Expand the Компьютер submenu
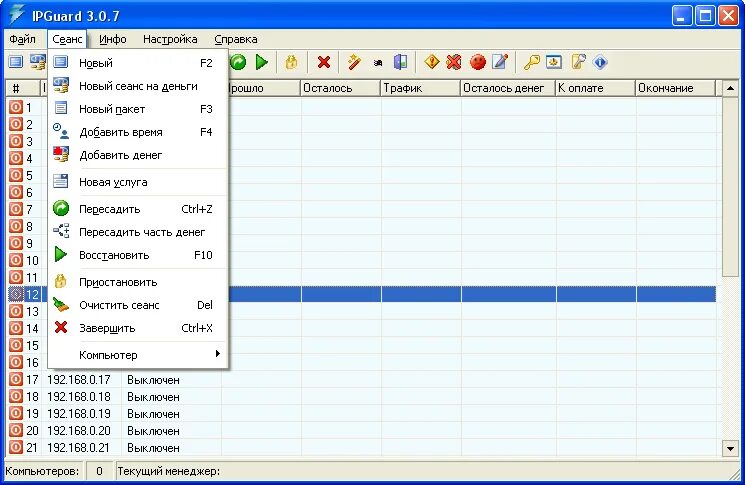Viewport: 745px width, 485px height. tap(138, 355)
